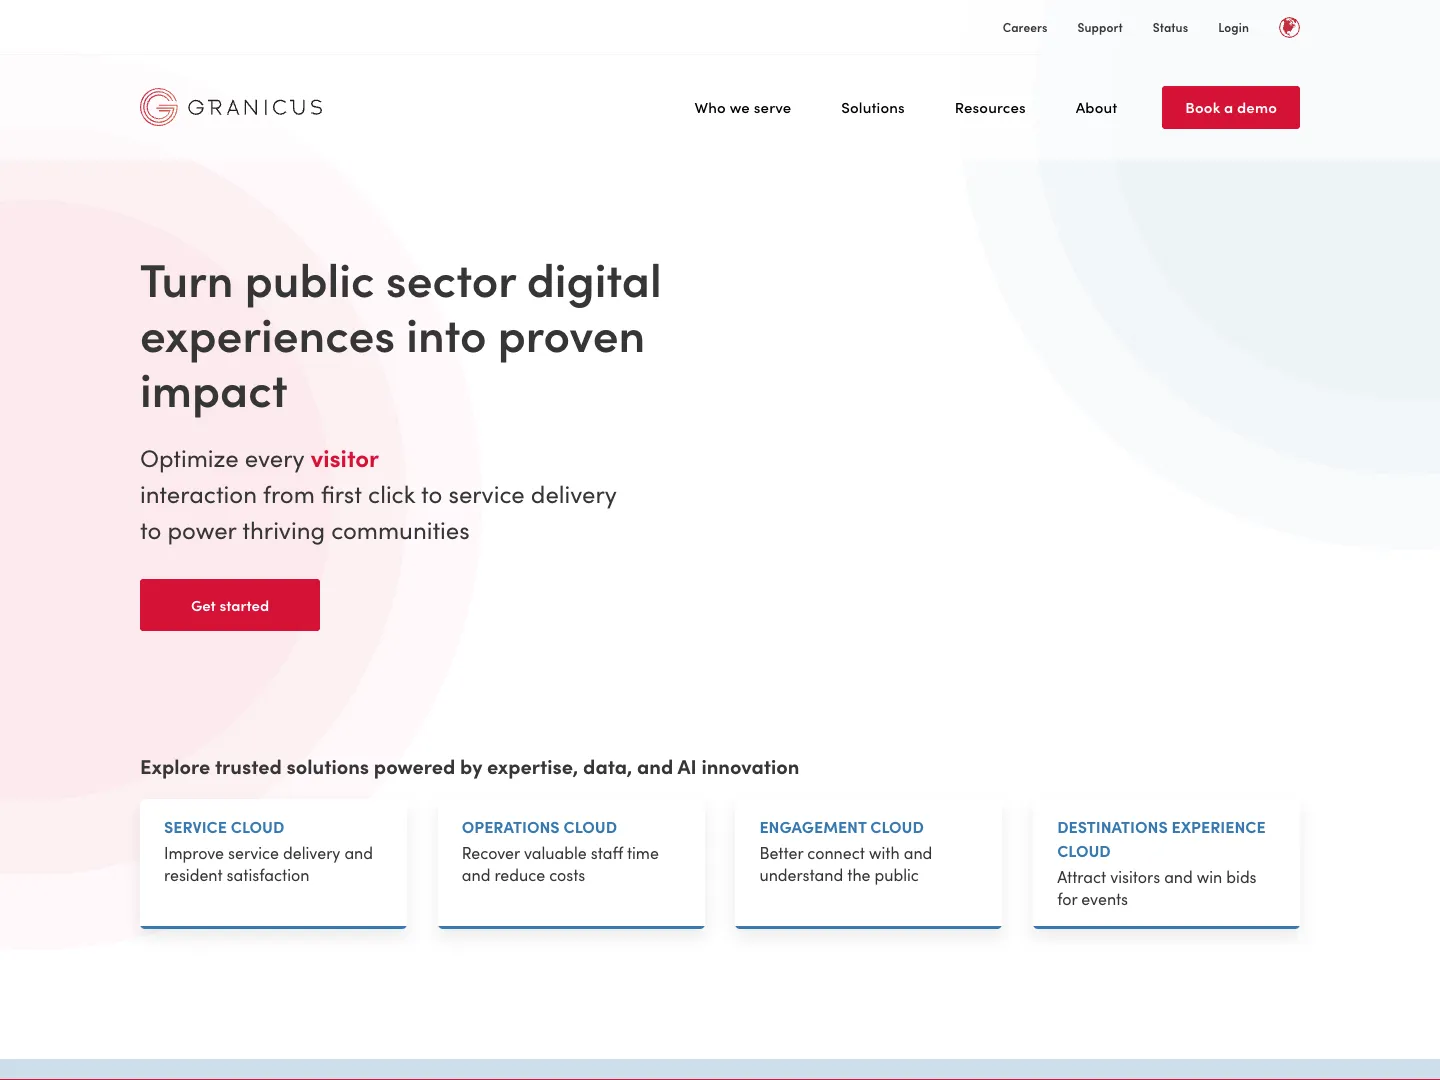Open the Login link
This screenshot has width=1440, height=1080.
[1233, 28]
